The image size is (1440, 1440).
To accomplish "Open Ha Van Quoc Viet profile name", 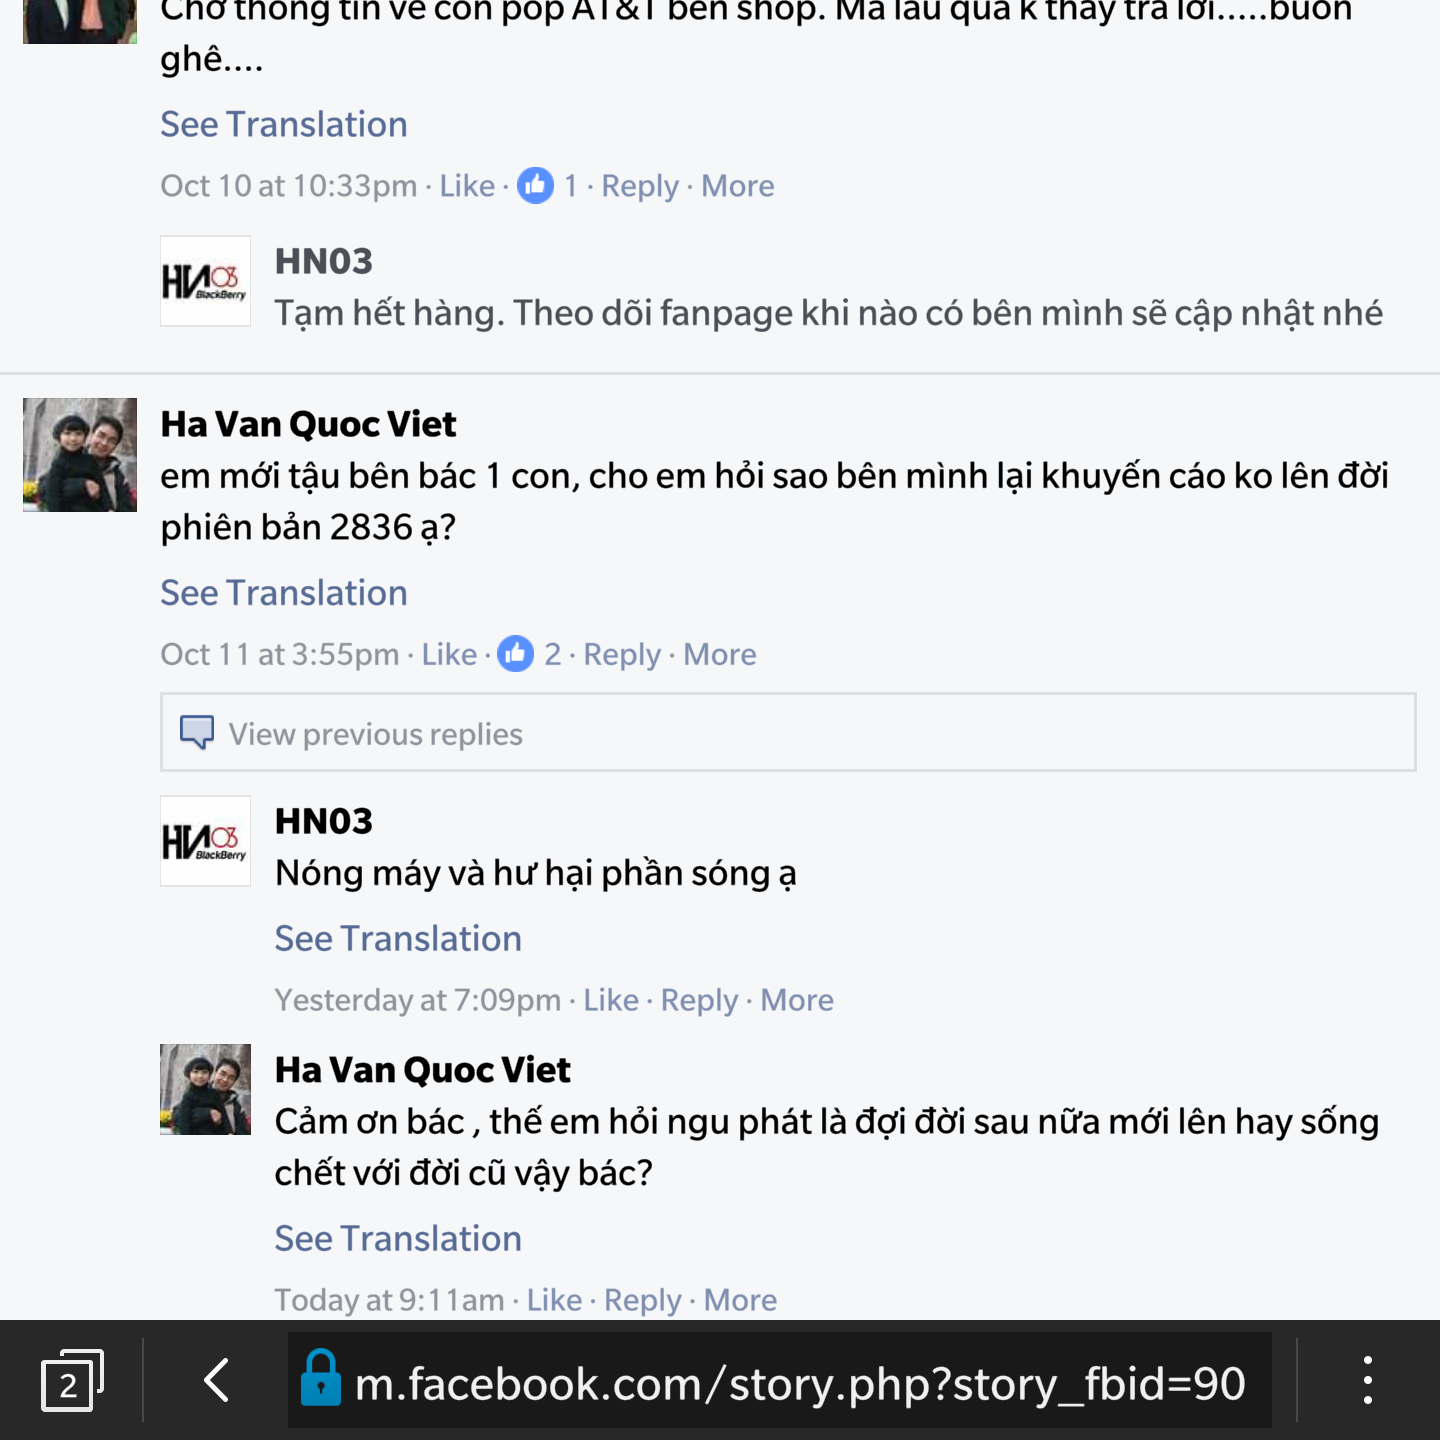I will [308, 424].
